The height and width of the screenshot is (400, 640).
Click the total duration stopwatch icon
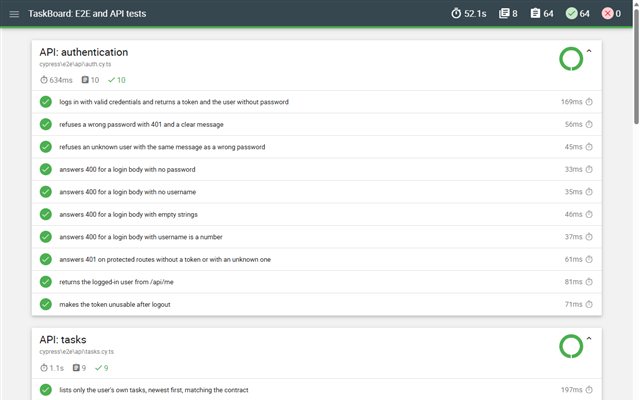point(456,13)
